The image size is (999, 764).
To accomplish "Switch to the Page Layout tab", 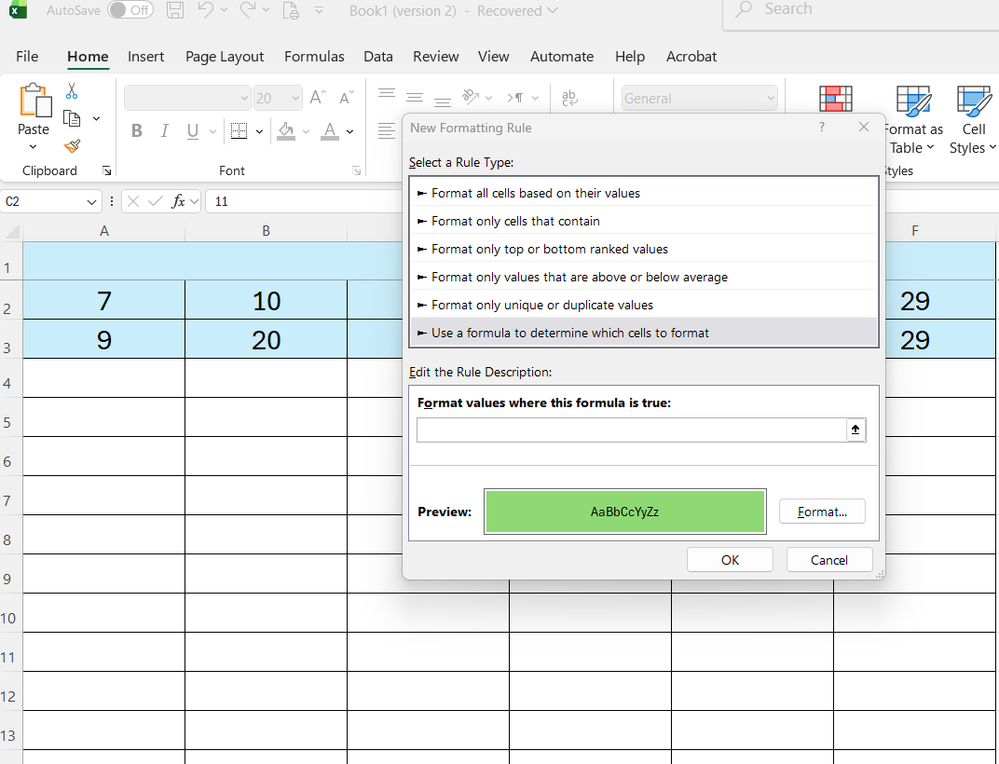I will [224, 57].
